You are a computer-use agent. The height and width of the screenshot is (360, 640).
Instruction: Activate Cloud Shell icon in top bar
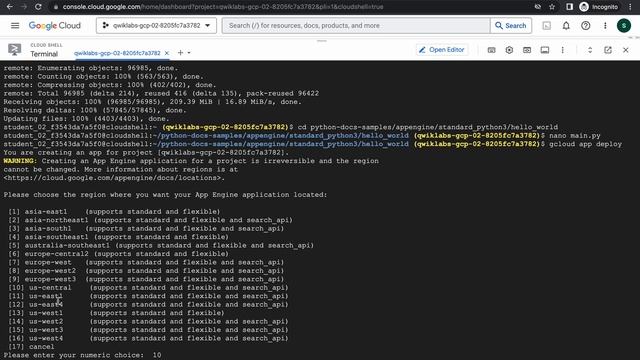(547, 26)
